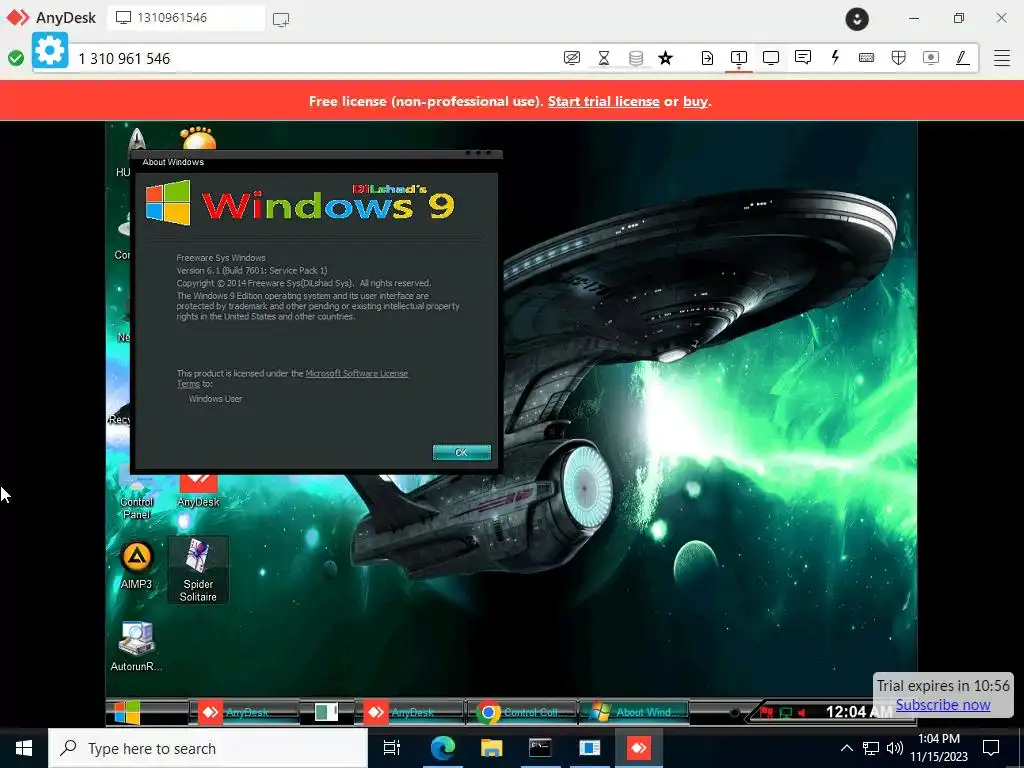Image resolution: width=1024 pixels, height=768 pixels.
Task: Click the blue gear icon beside address
Action: pyautogui.click(x=50, y=50)
